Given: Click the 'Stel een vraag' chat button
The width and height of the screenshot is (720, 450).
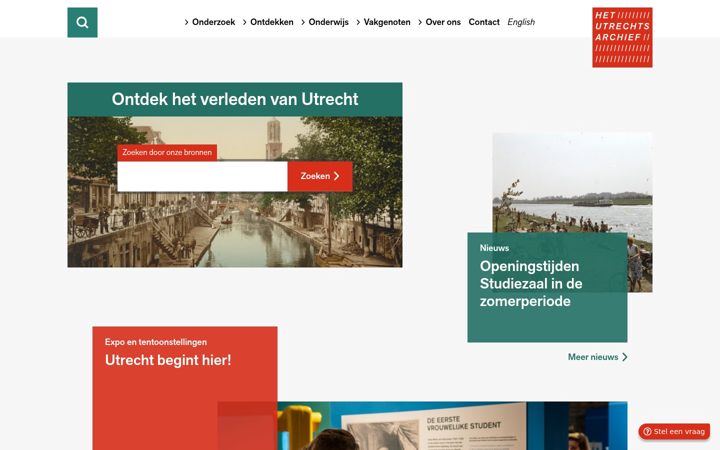Looking at the screenshot, I should pos(674,432).
